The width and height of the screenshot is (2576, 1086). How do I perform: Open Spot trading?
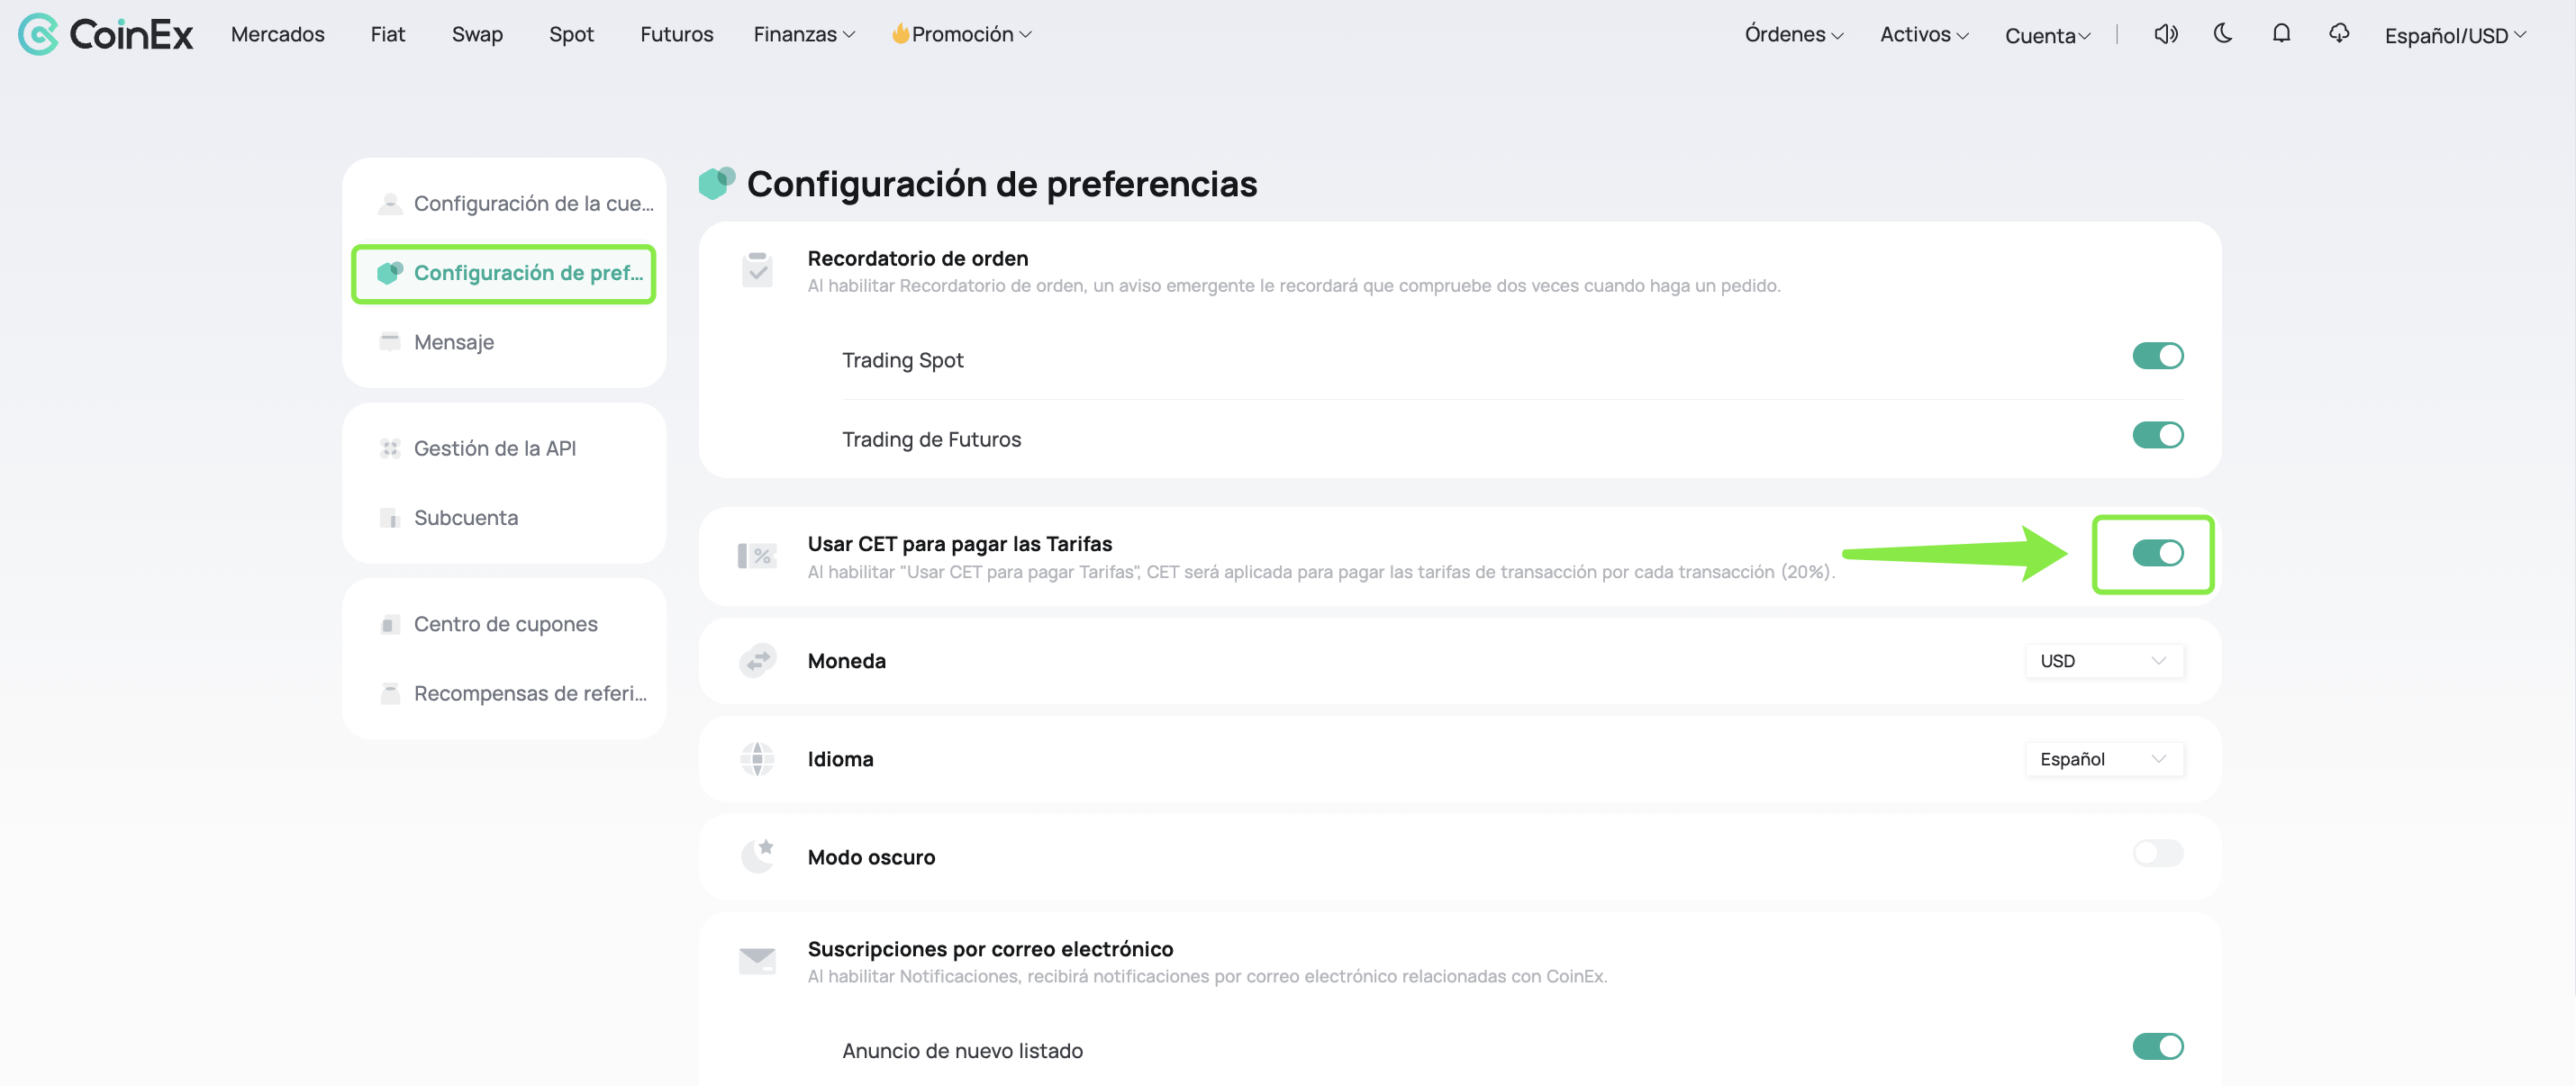tap(571, 34)
